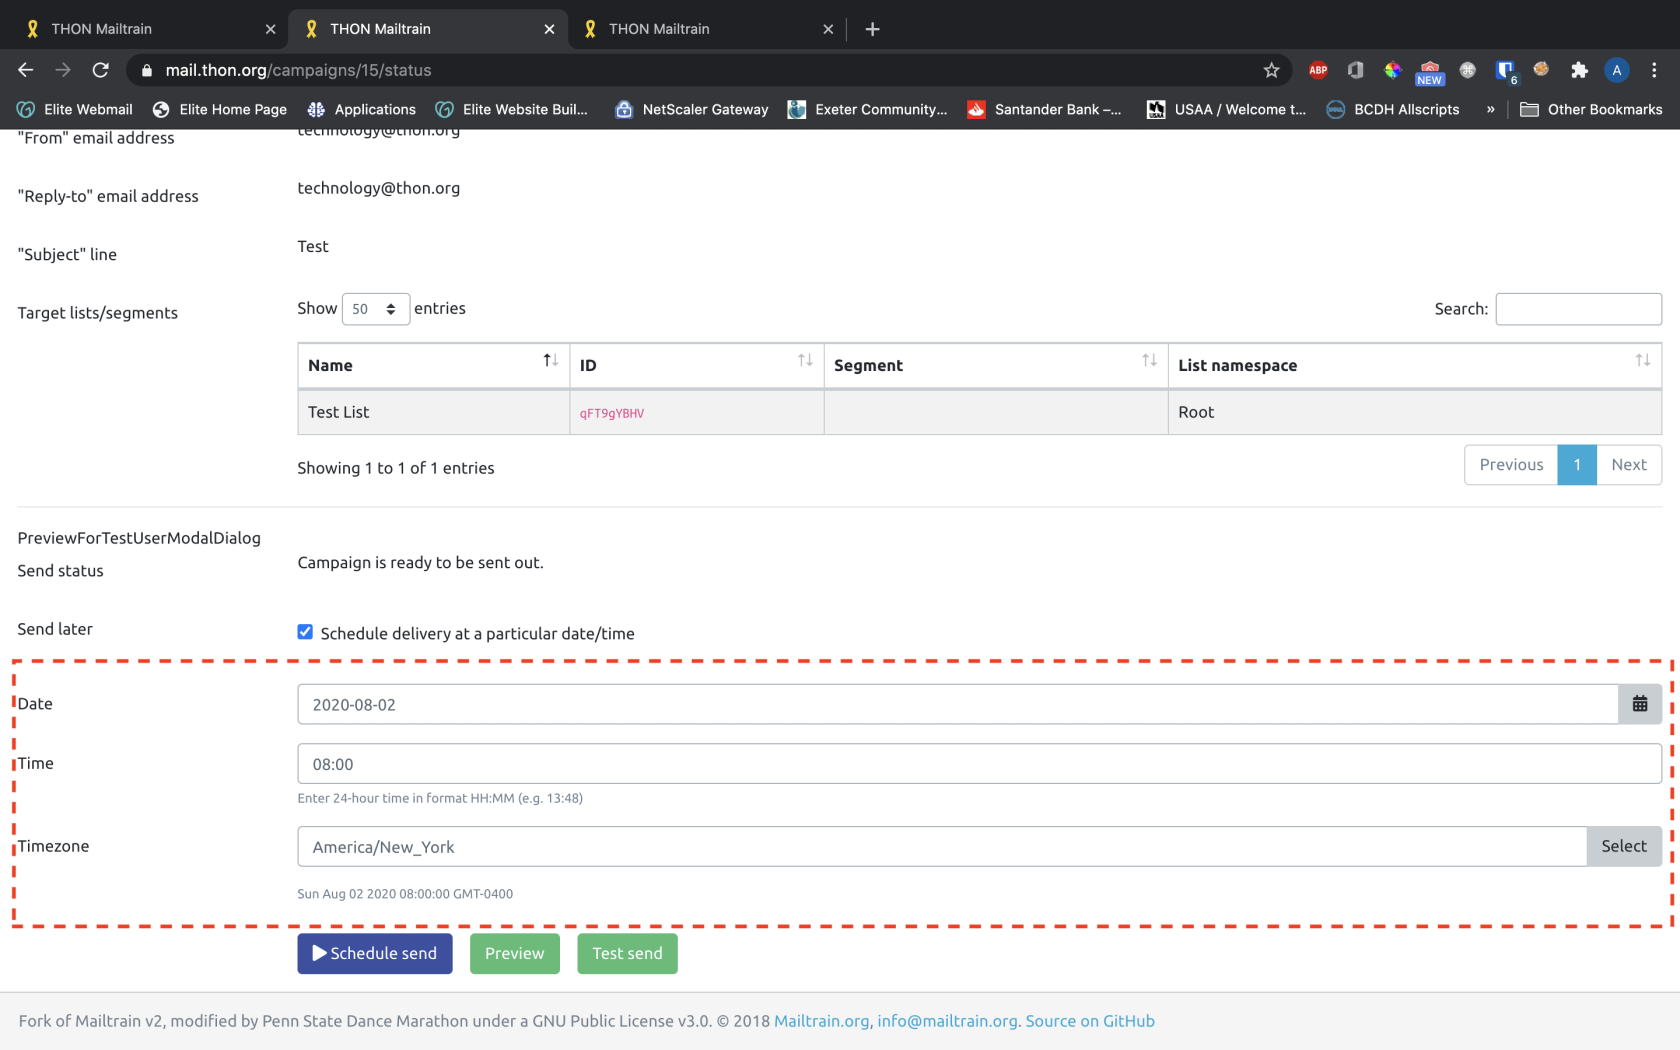Click the Test send button

point(627,953)
